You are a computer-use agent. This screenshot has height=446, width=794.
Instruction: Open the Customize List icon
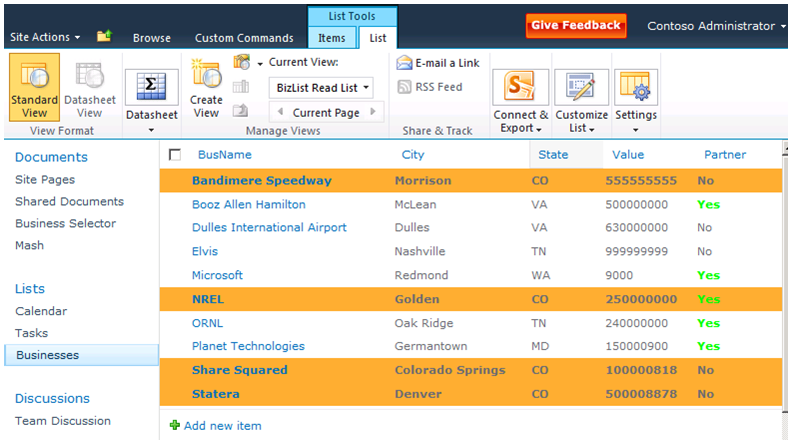pyautogui.click(x=580, y=90)
